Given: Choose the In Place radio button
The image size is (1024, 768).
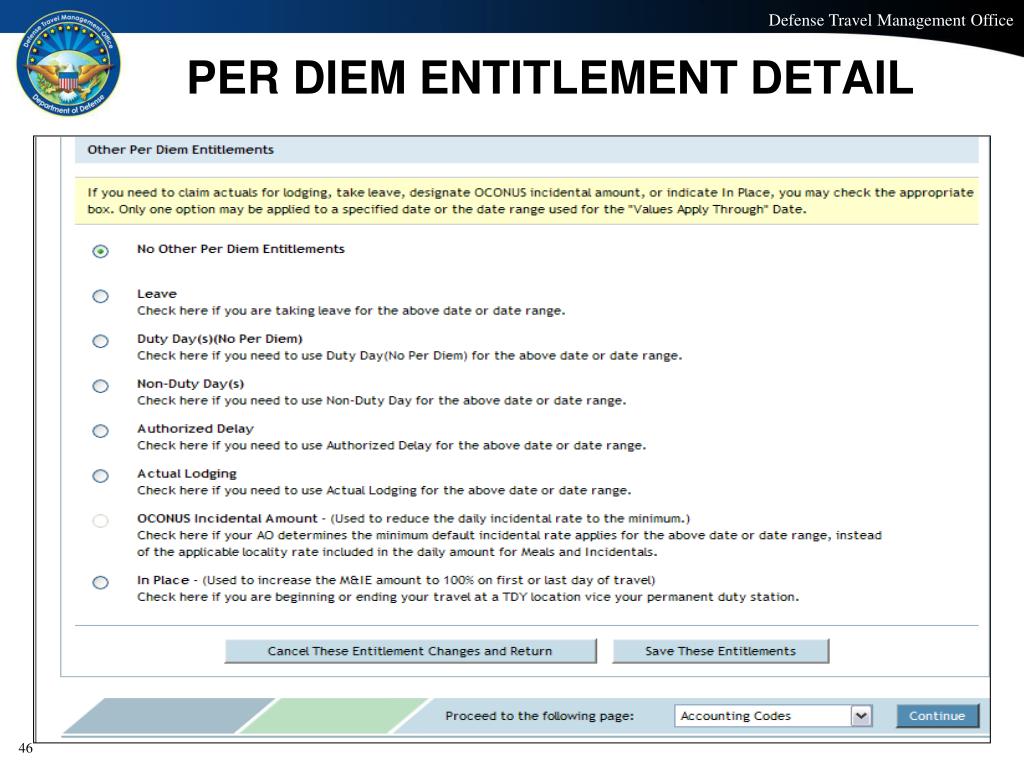Looking at the screenshot, I should [100, 582].
